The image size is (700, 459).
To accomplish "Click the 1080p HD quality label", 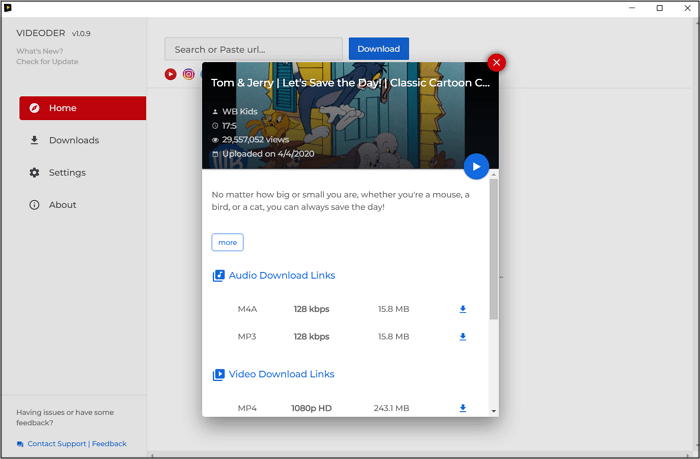I will [x=311, y=408].
